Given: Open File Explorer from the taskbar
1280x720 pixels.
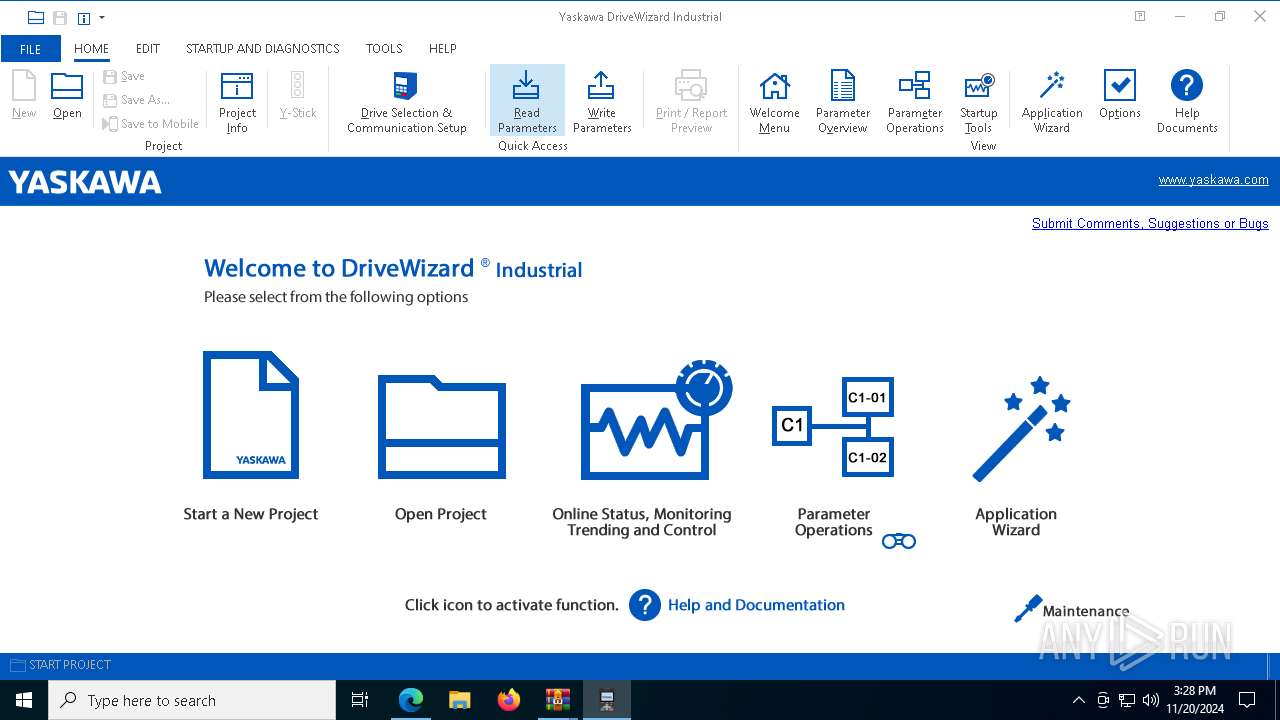Looking at the screenshot, I should 460,700.
